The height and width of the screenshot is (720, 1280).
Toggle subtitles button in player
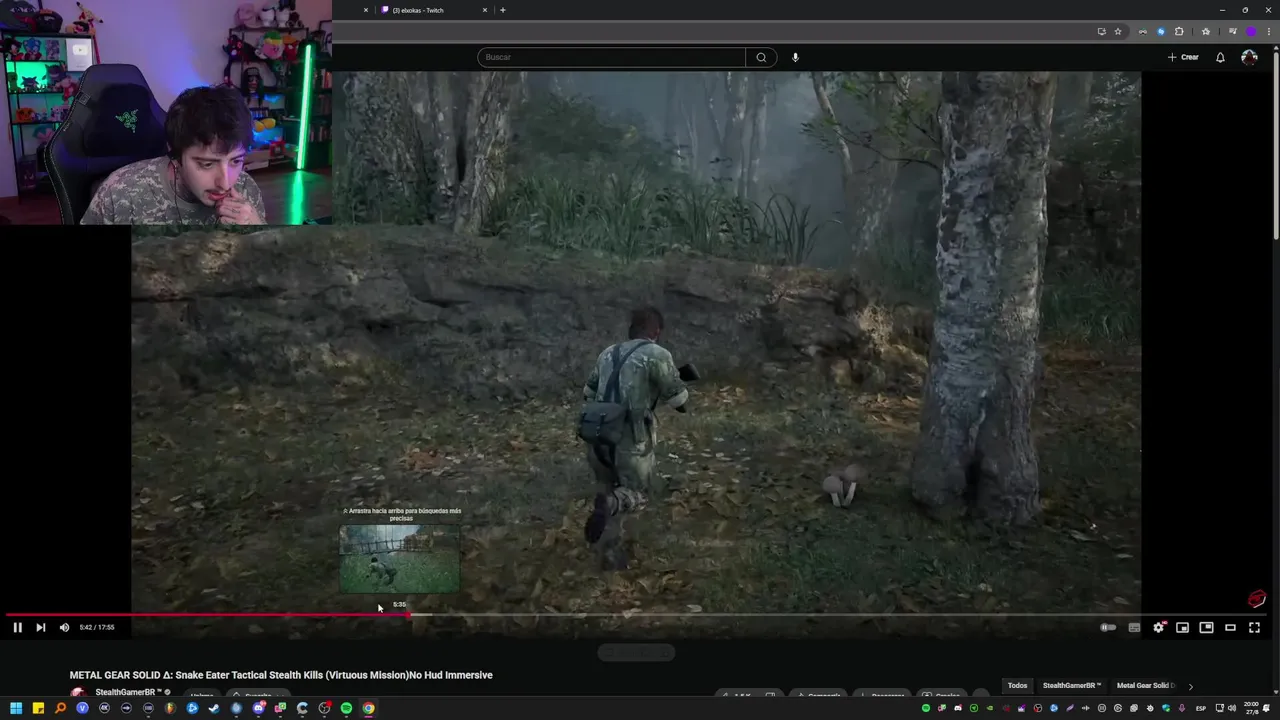[1134, 627]
